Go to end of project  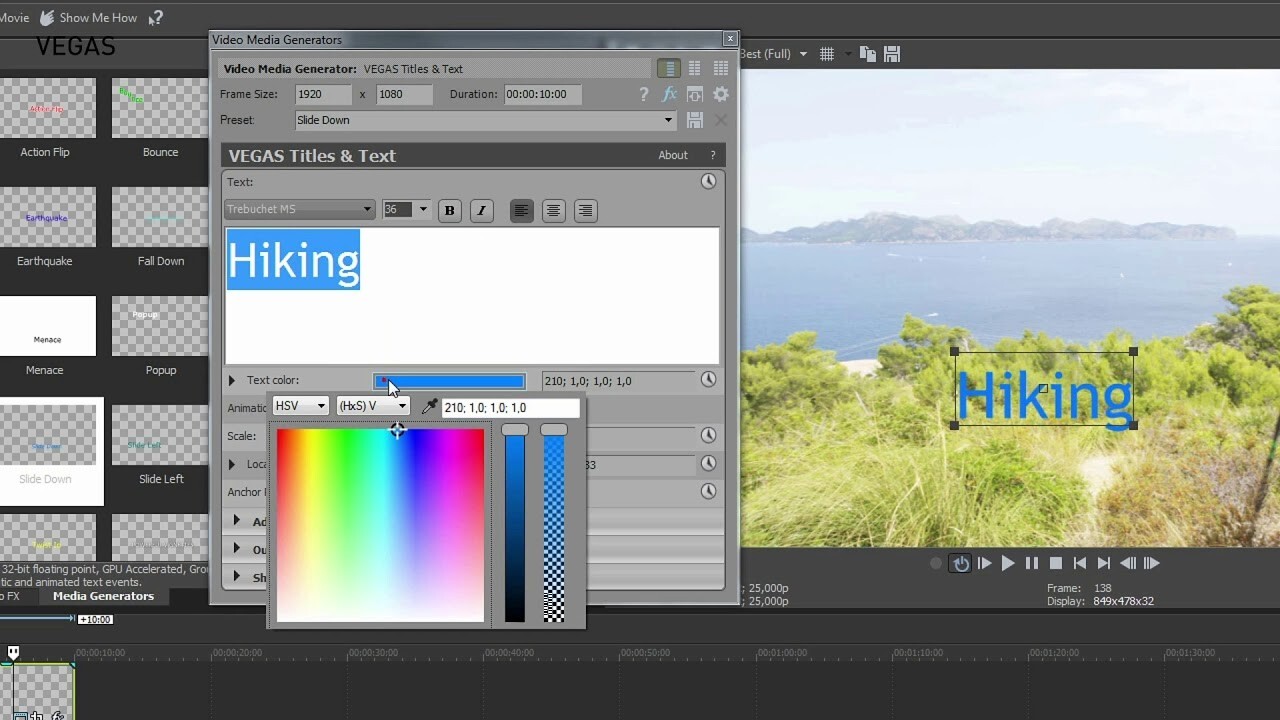pyautogui.click(x=1104, y=563)
